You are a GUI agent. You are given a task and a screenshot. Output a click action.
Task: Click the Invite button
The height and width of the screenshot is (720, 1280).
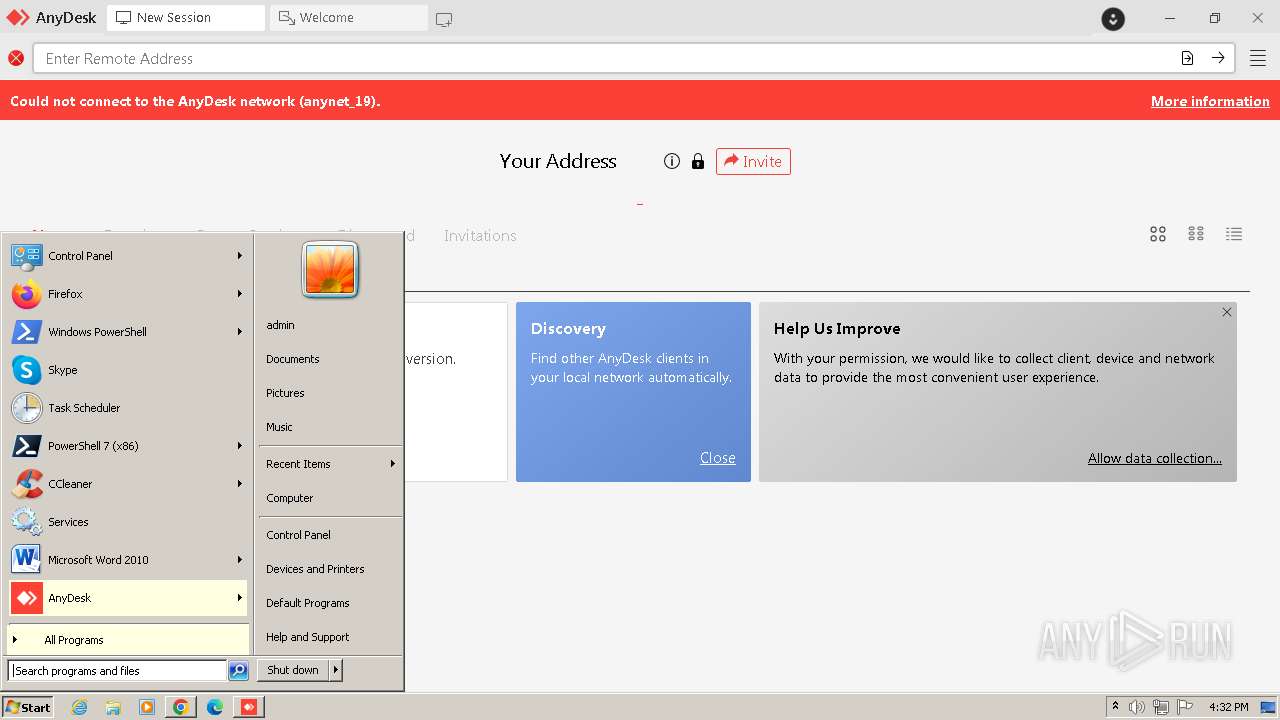pos(753,161)
